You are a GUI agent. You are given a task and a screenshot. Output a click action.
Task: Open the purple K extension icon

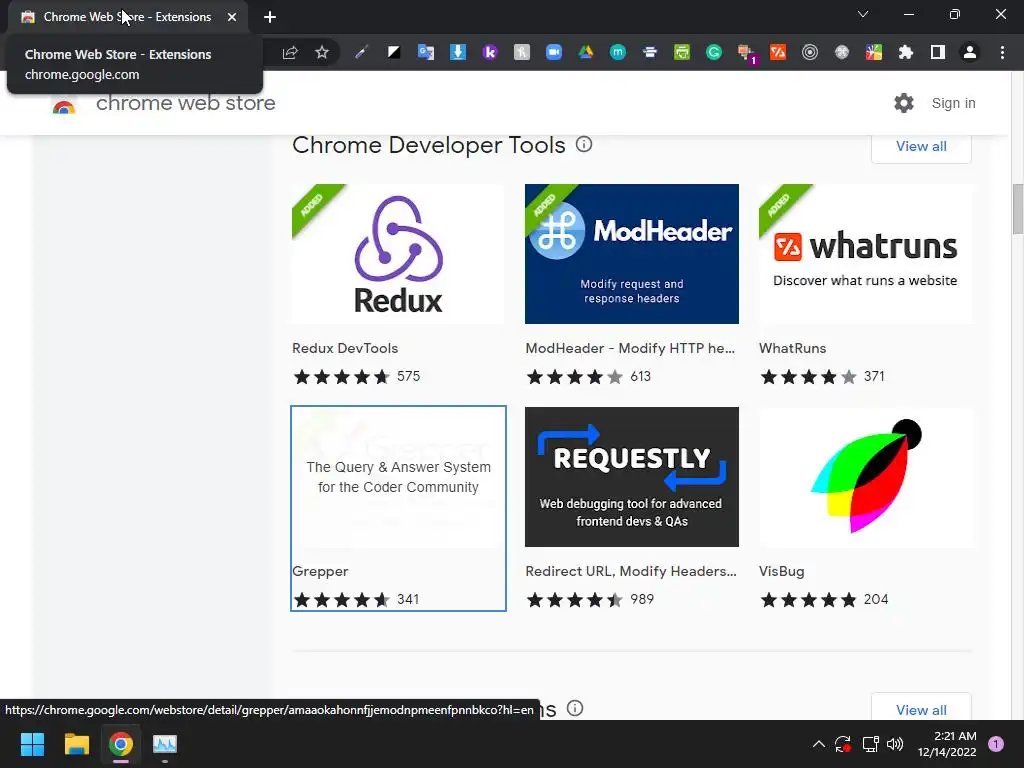pos(490,53)
